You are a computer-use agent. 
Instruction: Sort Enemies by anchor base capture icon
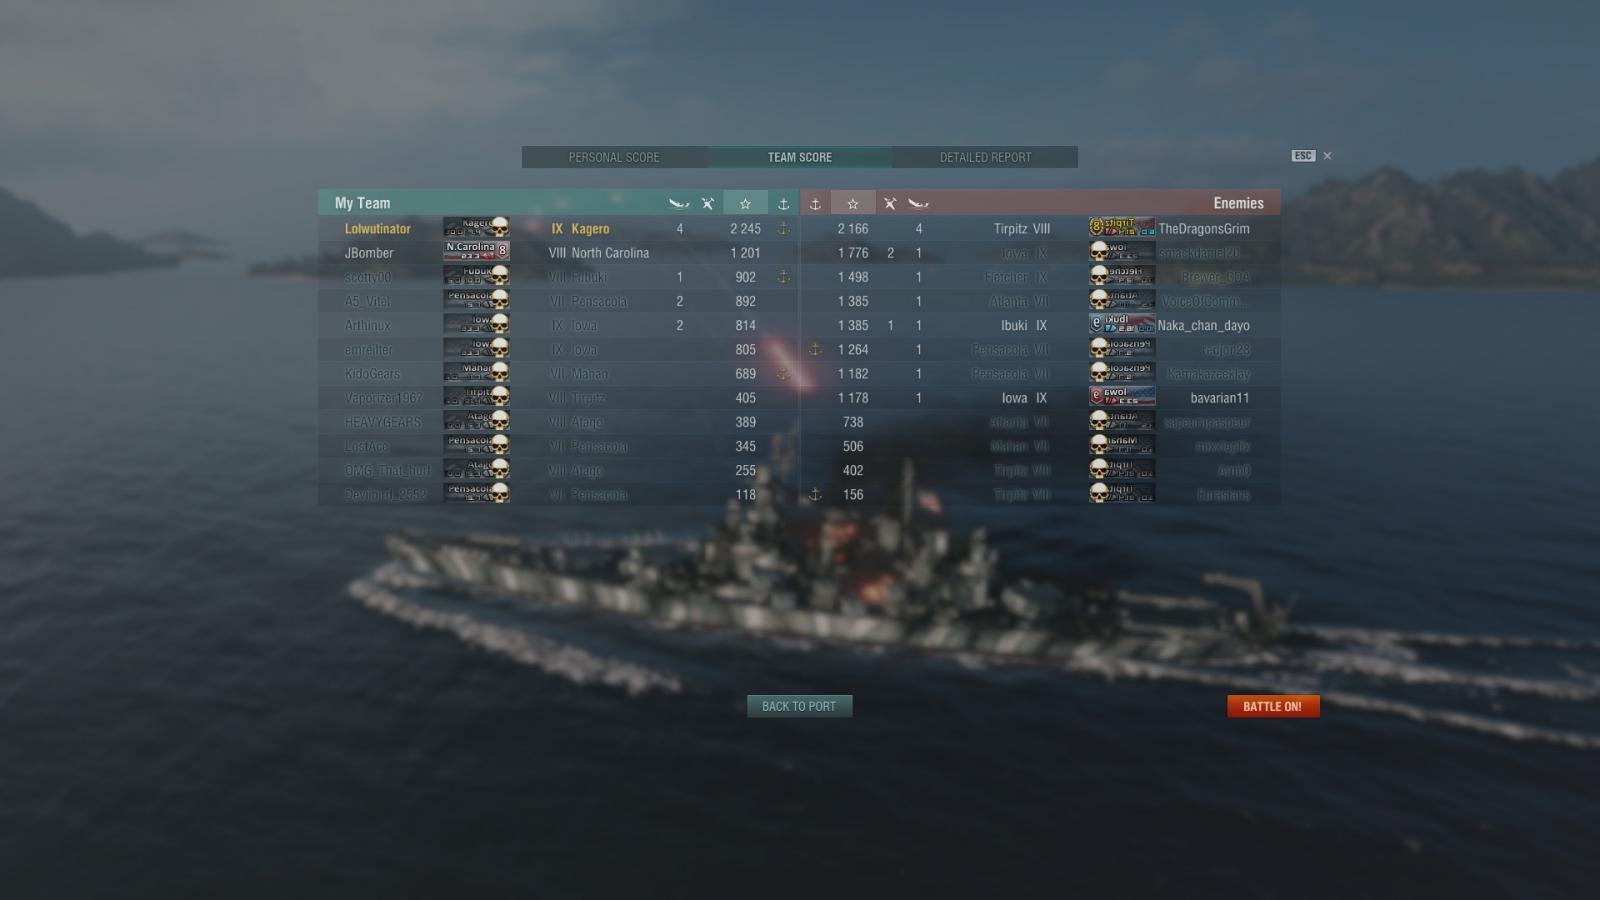[x=815, y=203]
